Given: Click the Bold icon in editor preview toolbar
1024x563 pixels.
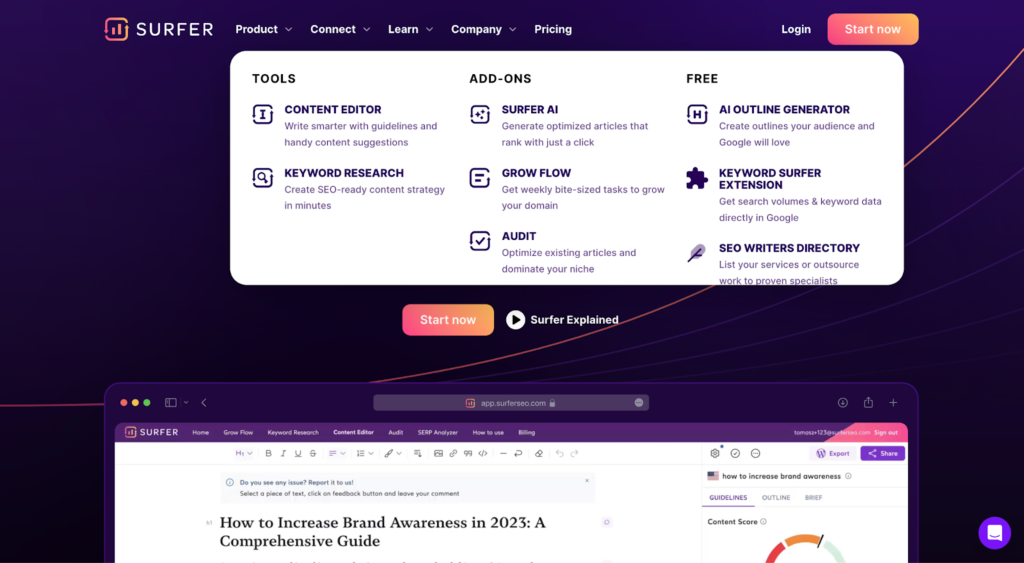Looking at the screenshot, I should [x=268, y=453].
